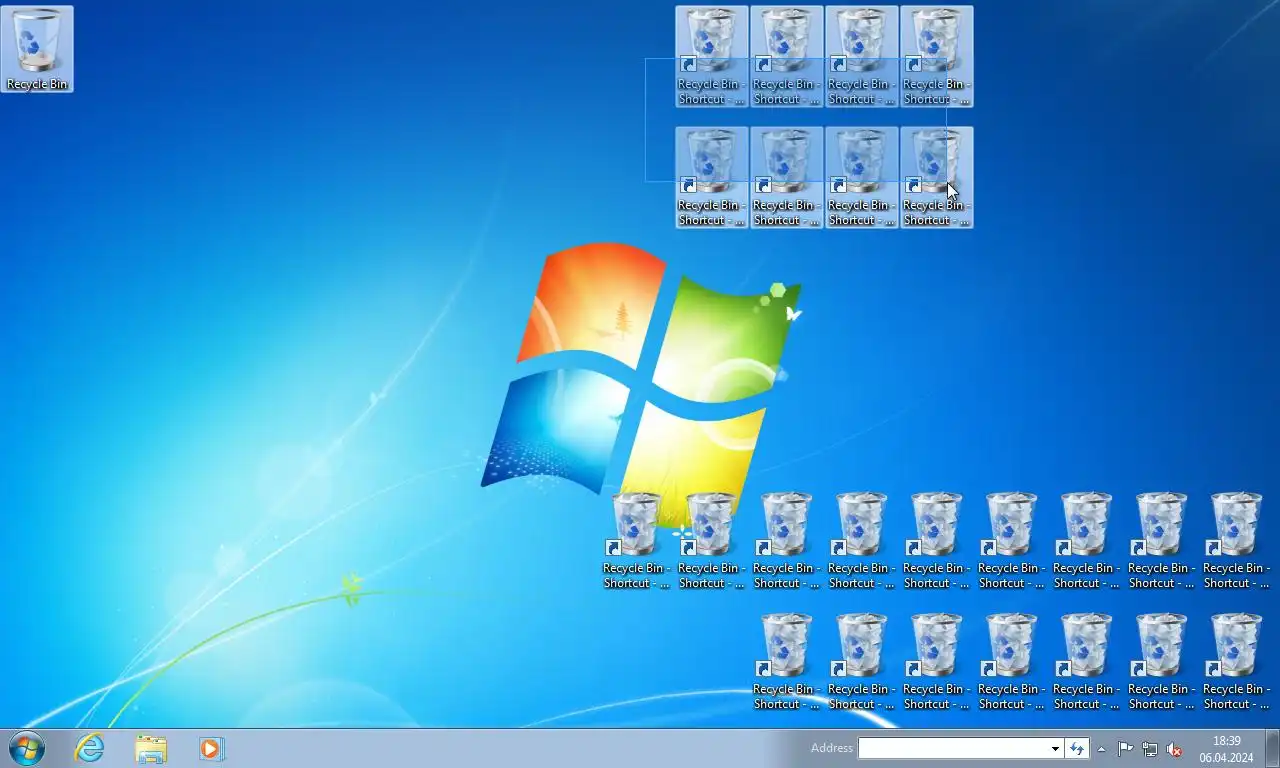Select the bottom-left shortcut in the highlighted group

click(712, 177)
